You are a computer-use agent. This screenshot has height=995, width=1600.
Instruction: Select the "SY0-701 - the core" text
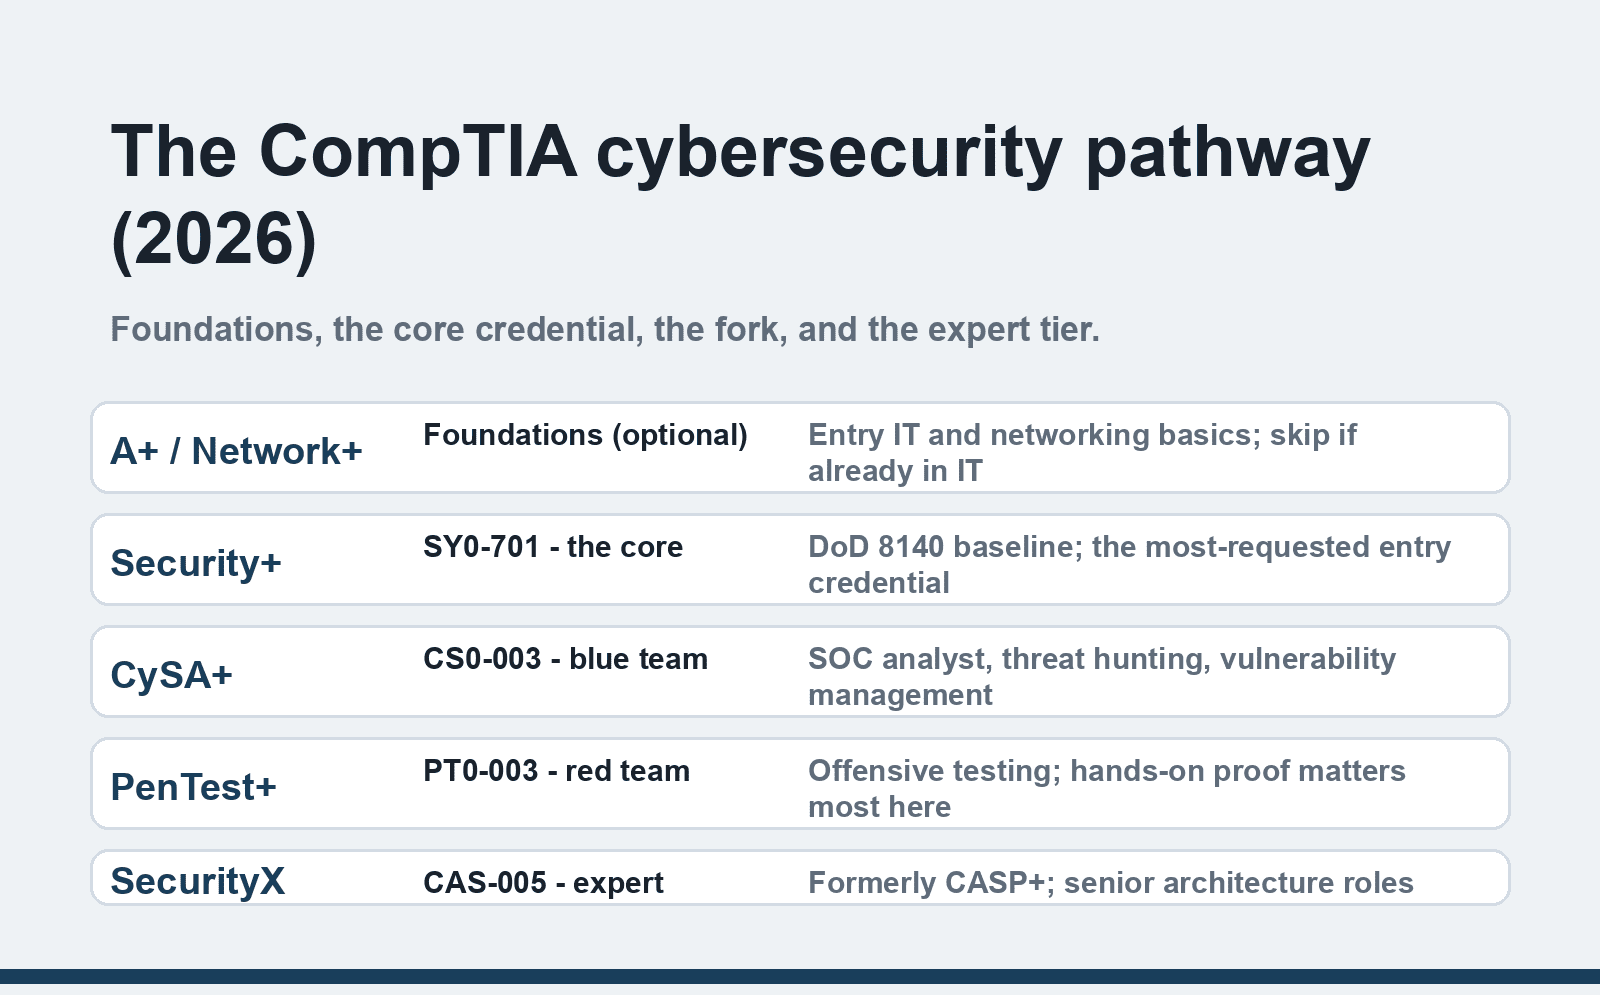(x=553, y=547)
